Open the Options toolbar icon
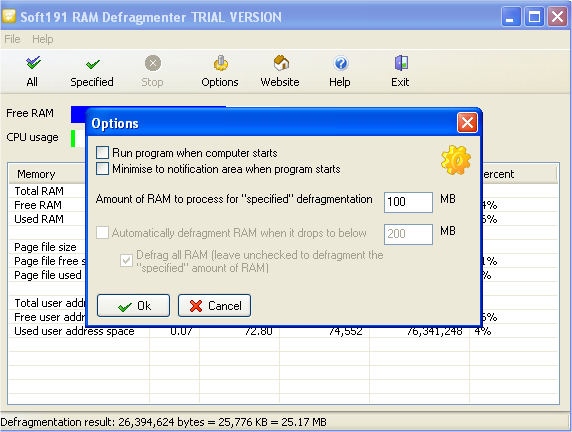Viewport: 572px width, 432px height. coord(221,63)
